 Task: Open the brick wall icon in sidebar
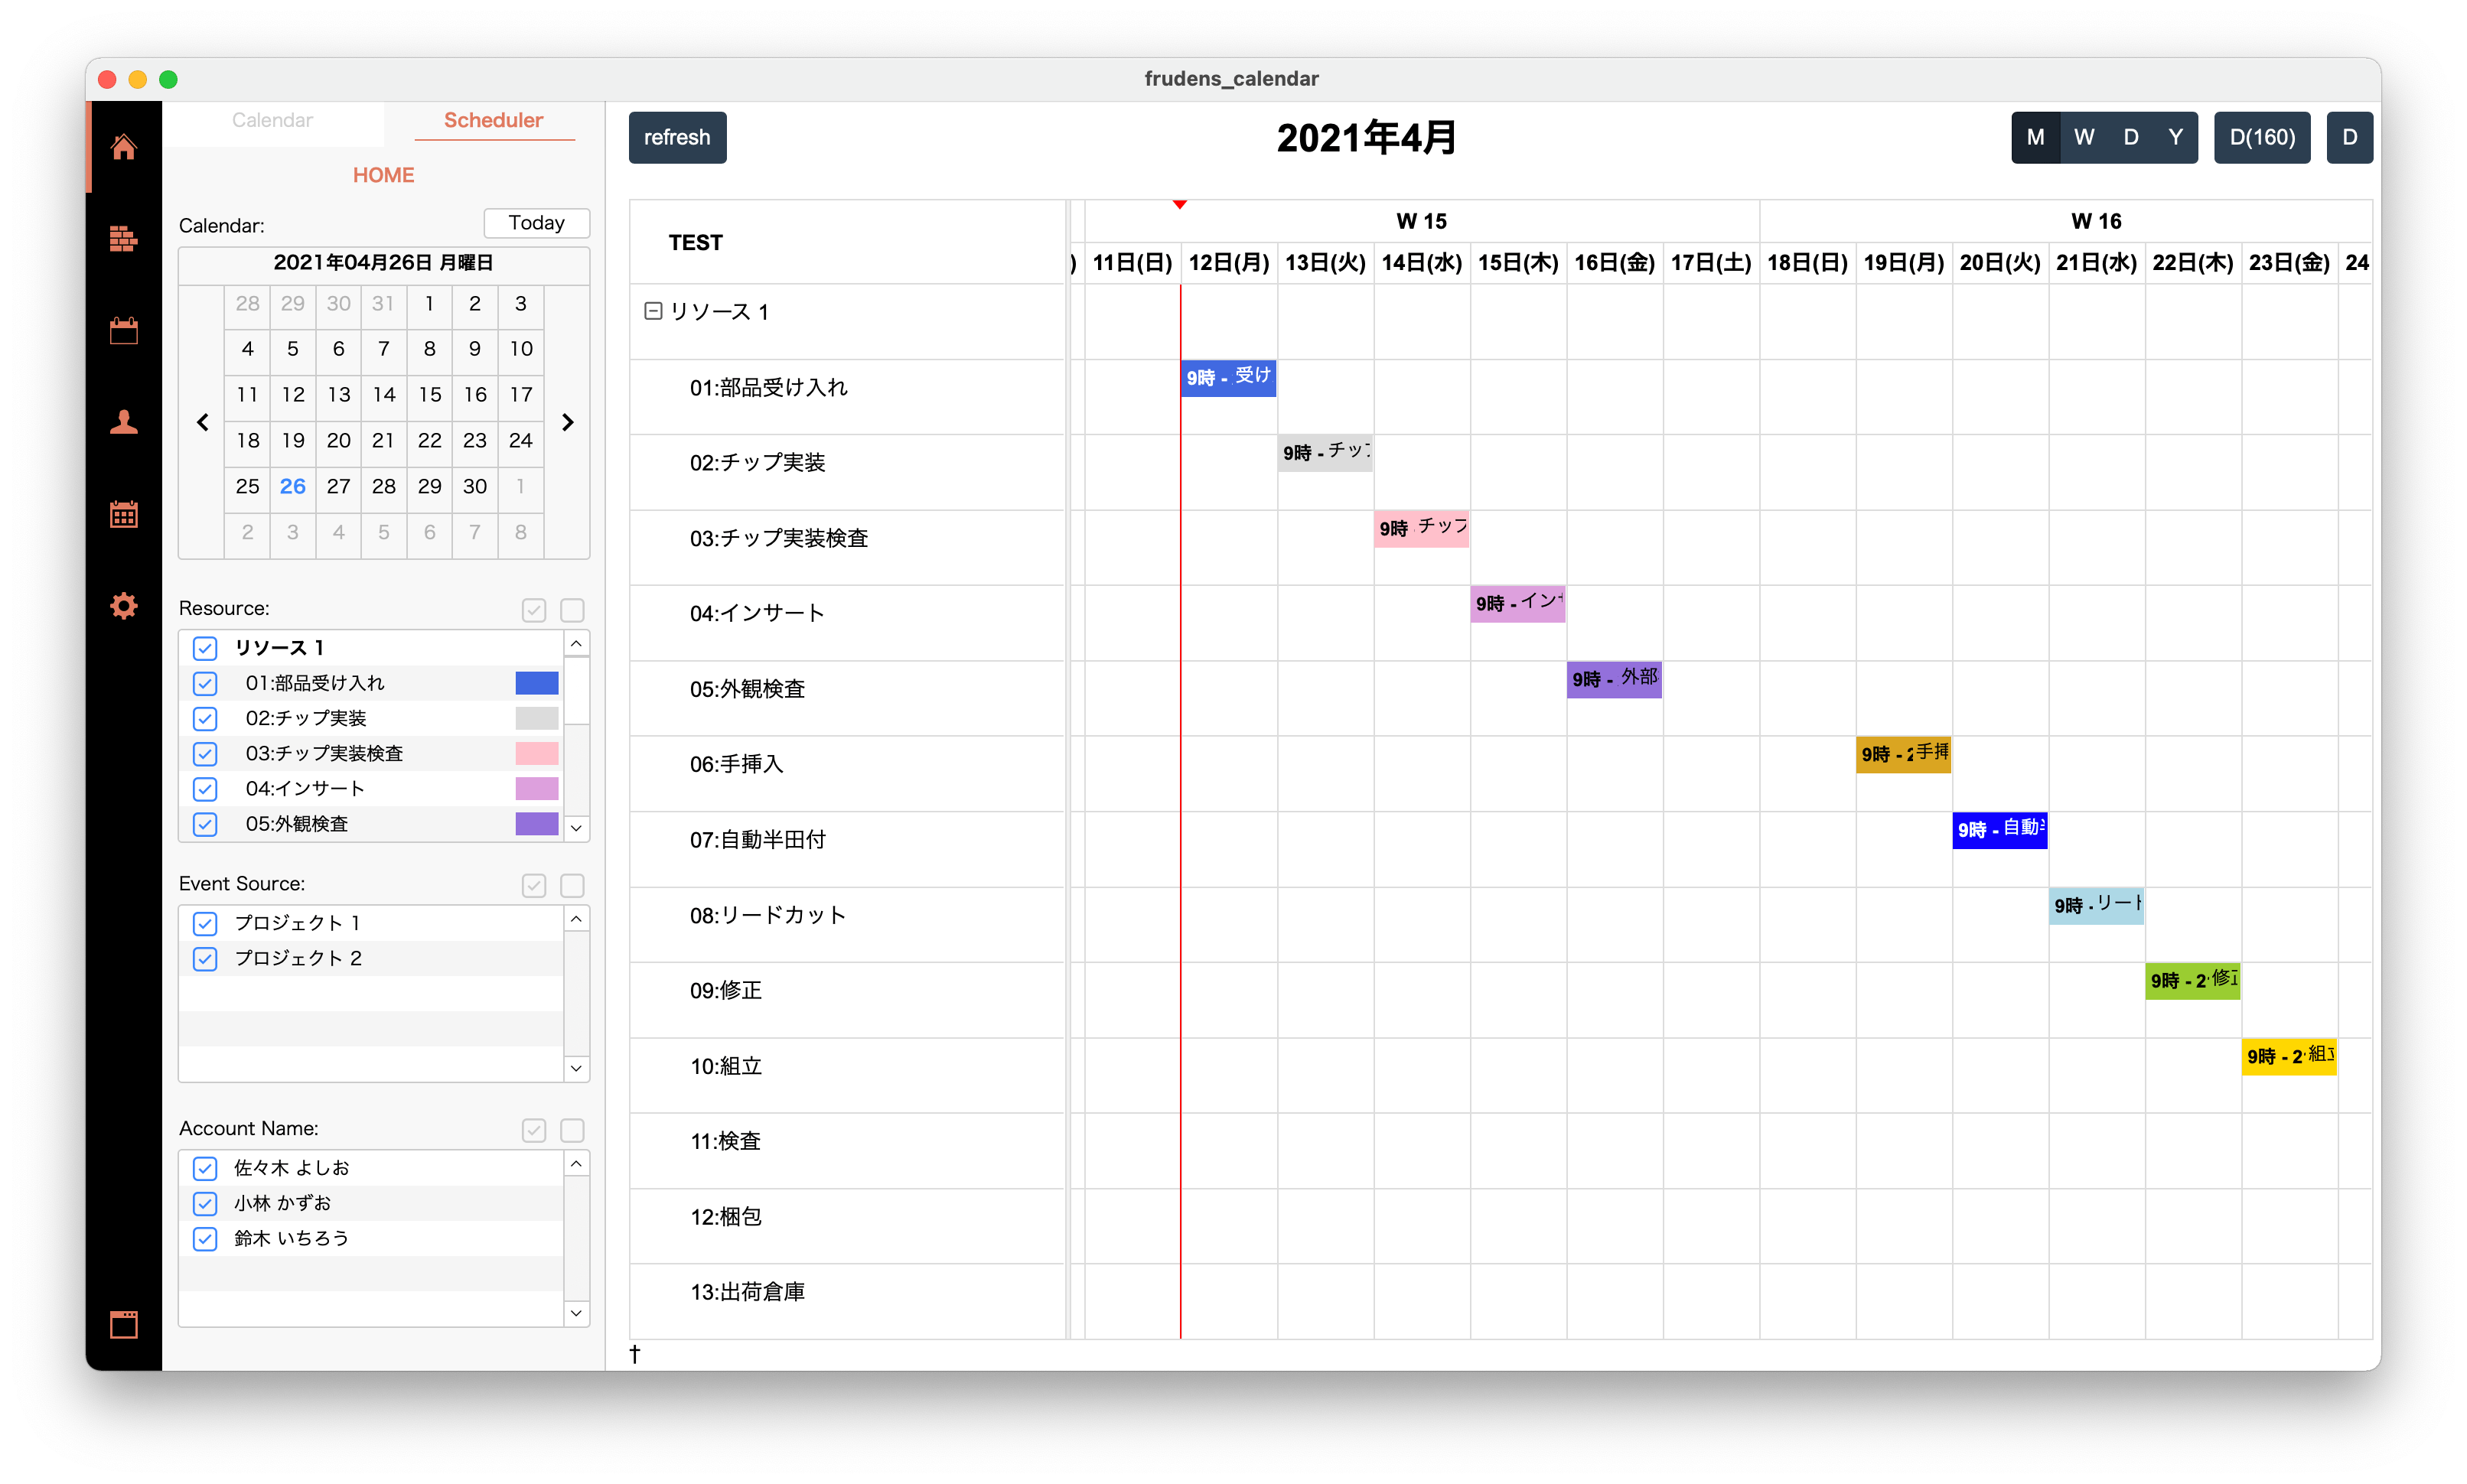point(123,238)
